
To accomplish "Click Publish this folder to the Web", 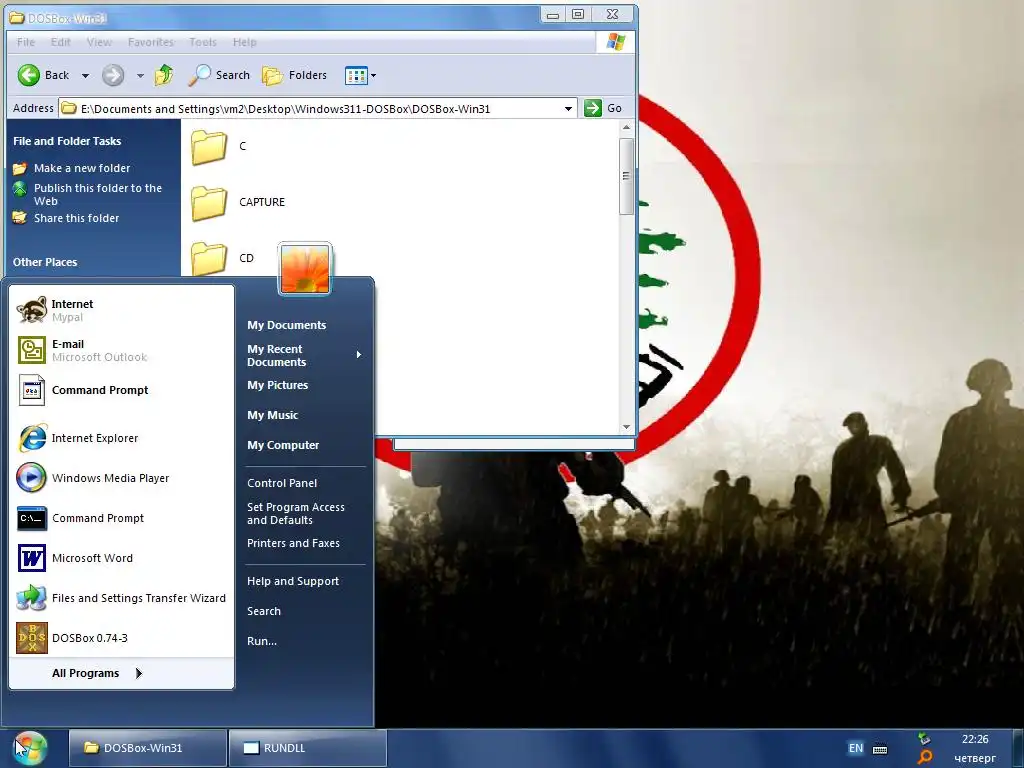I will (x=98, y=195).
